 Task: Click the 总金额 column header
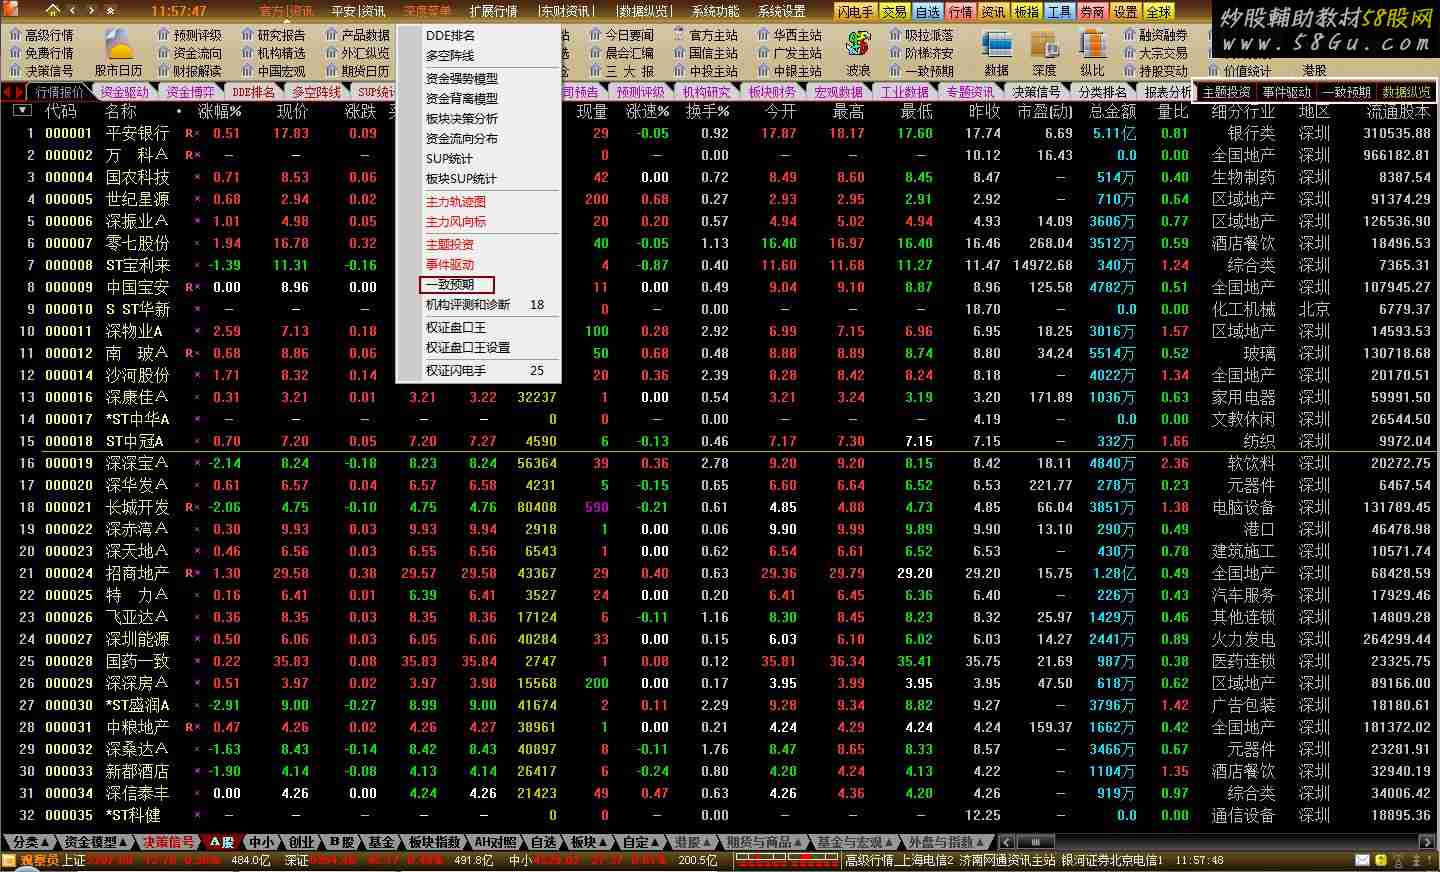(1111, 111)
